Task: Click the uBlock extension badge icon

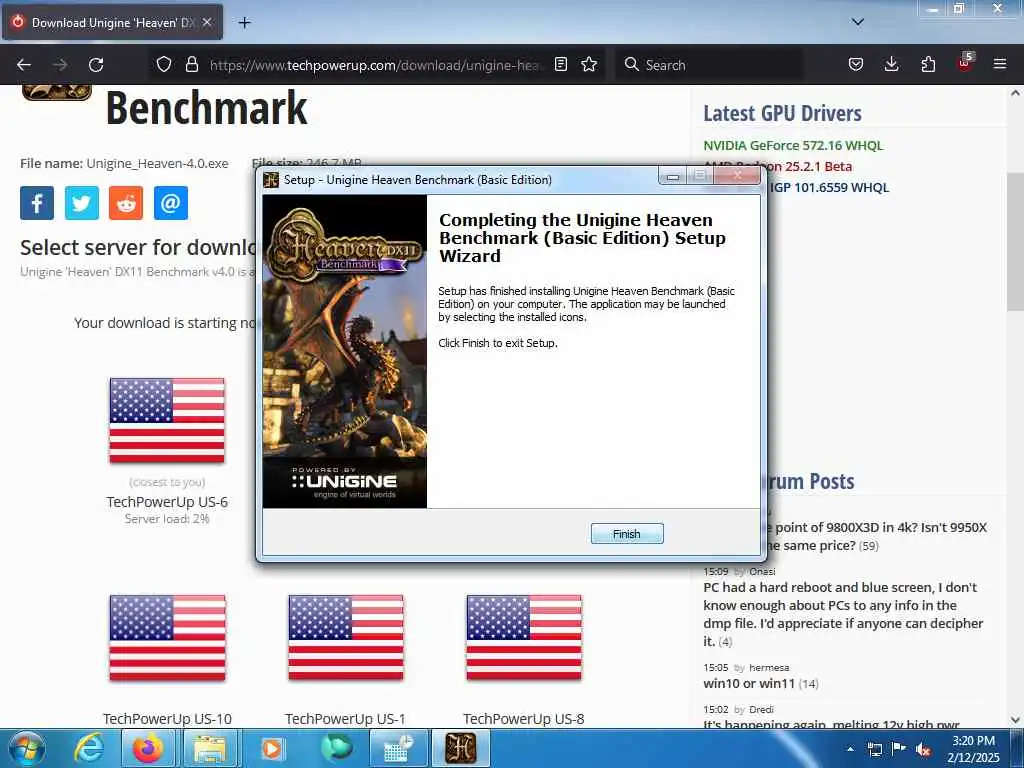Action: (x=965, y=63)
